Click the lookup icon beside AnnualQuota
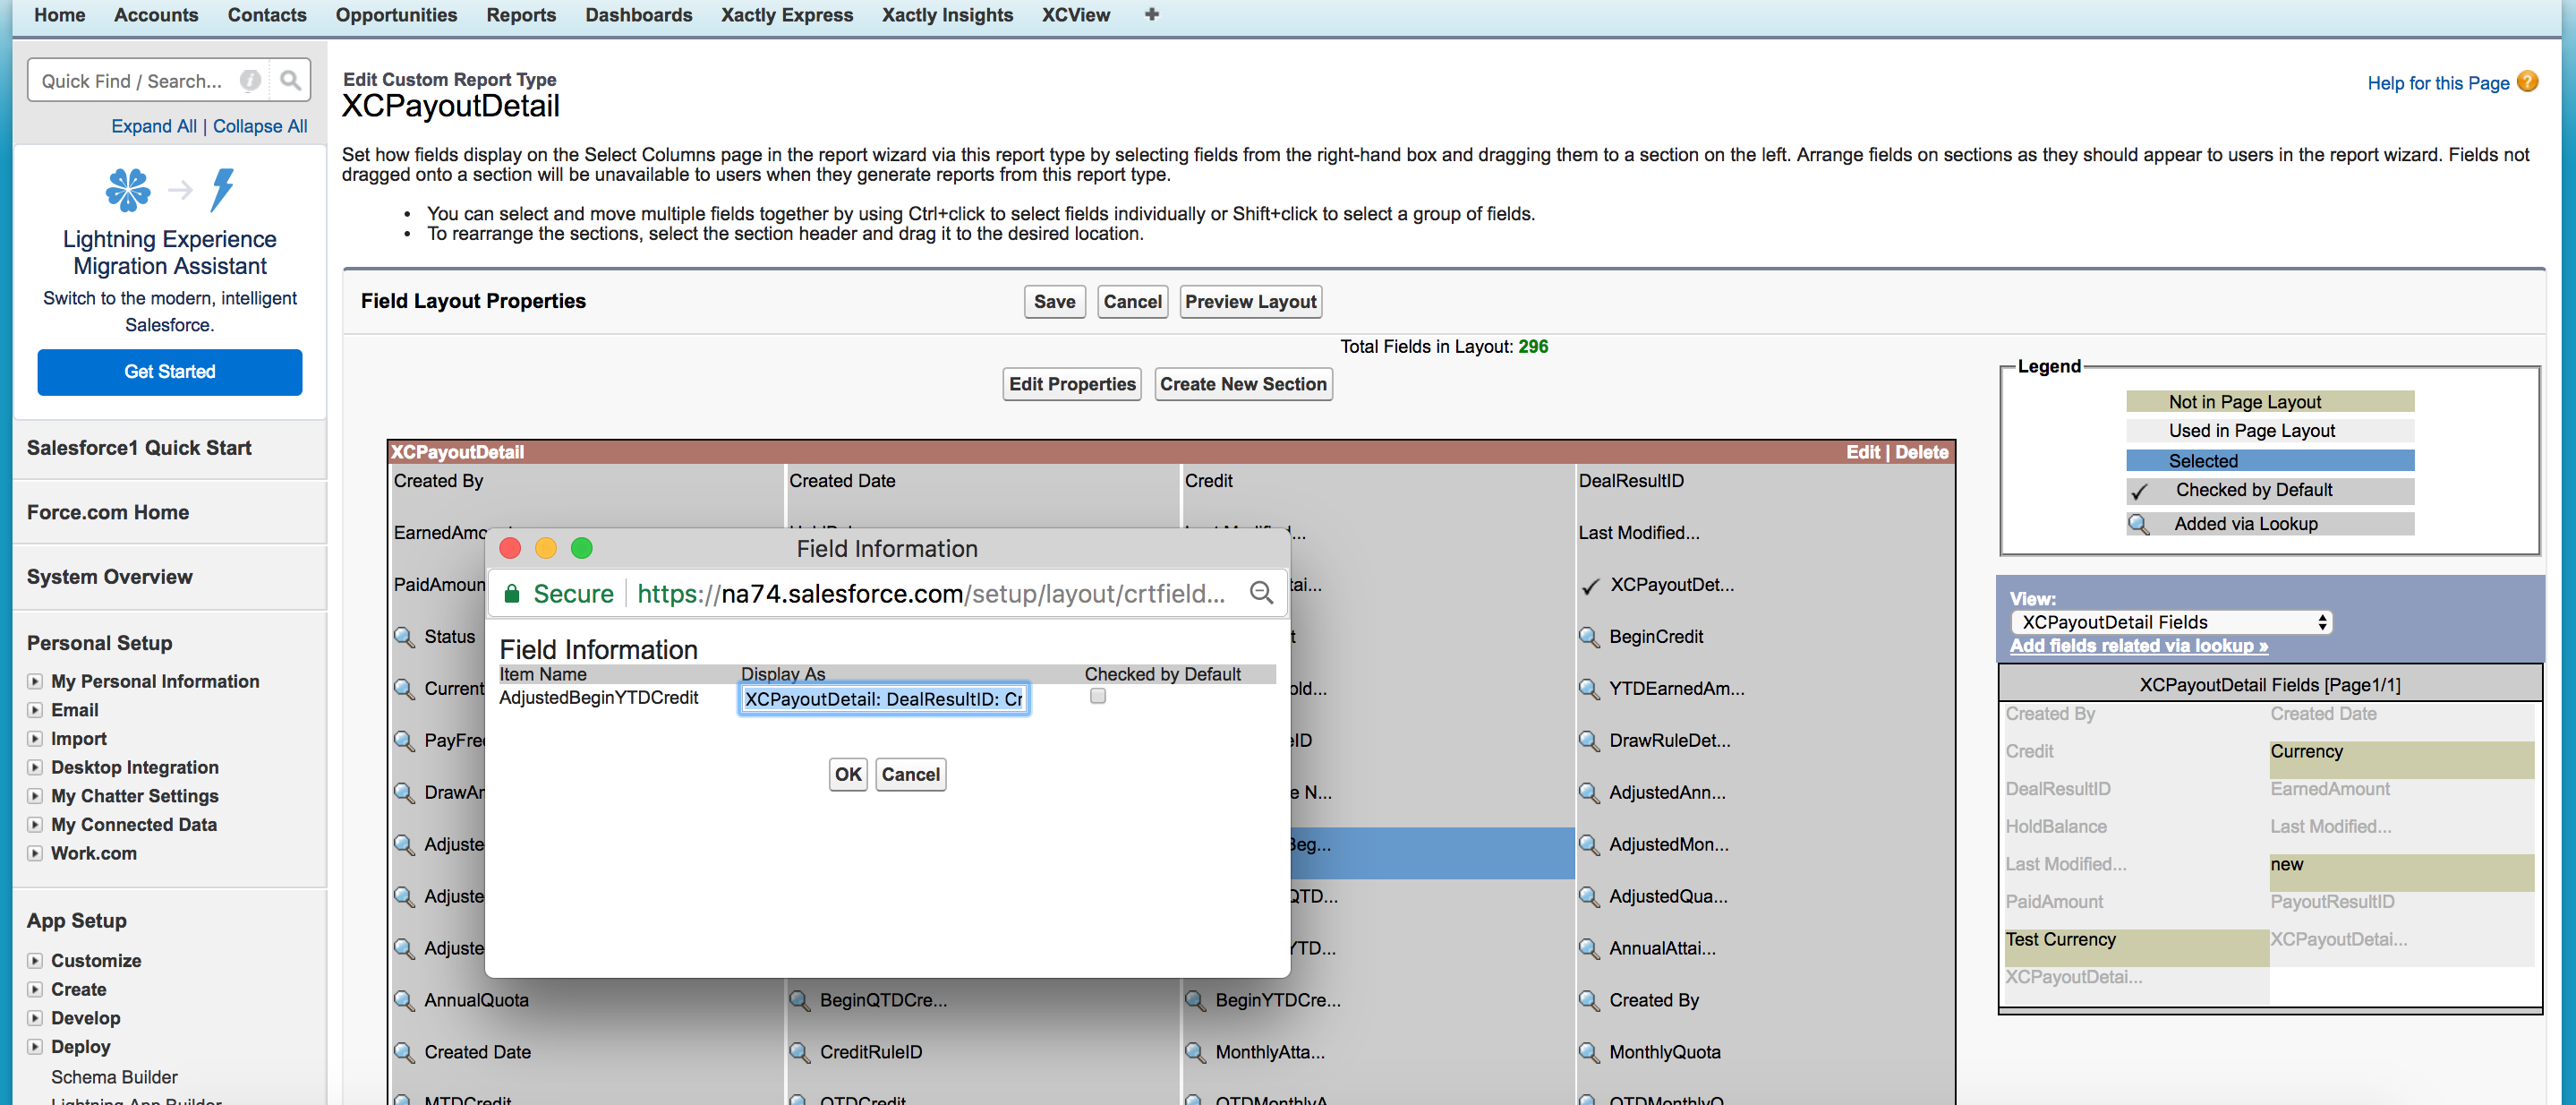 [404, 1000]
